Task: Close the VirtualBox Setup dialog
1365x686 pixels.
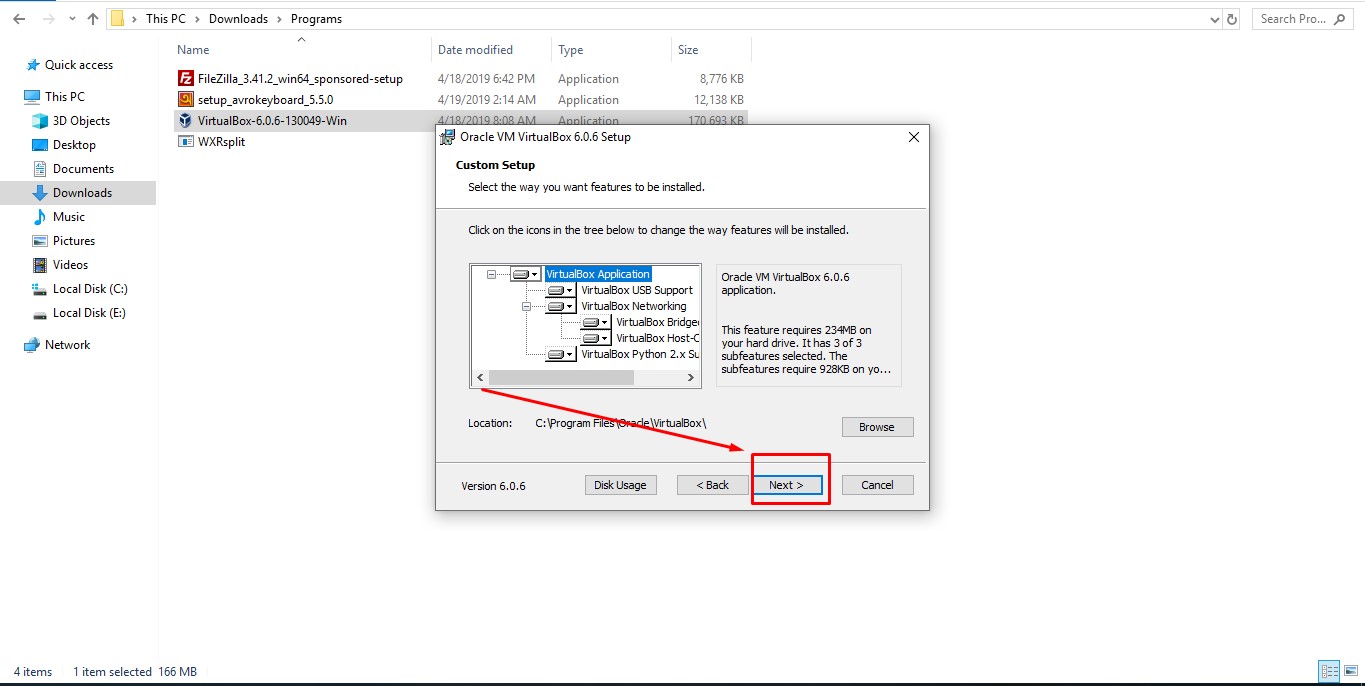Action: click(913, 137)
